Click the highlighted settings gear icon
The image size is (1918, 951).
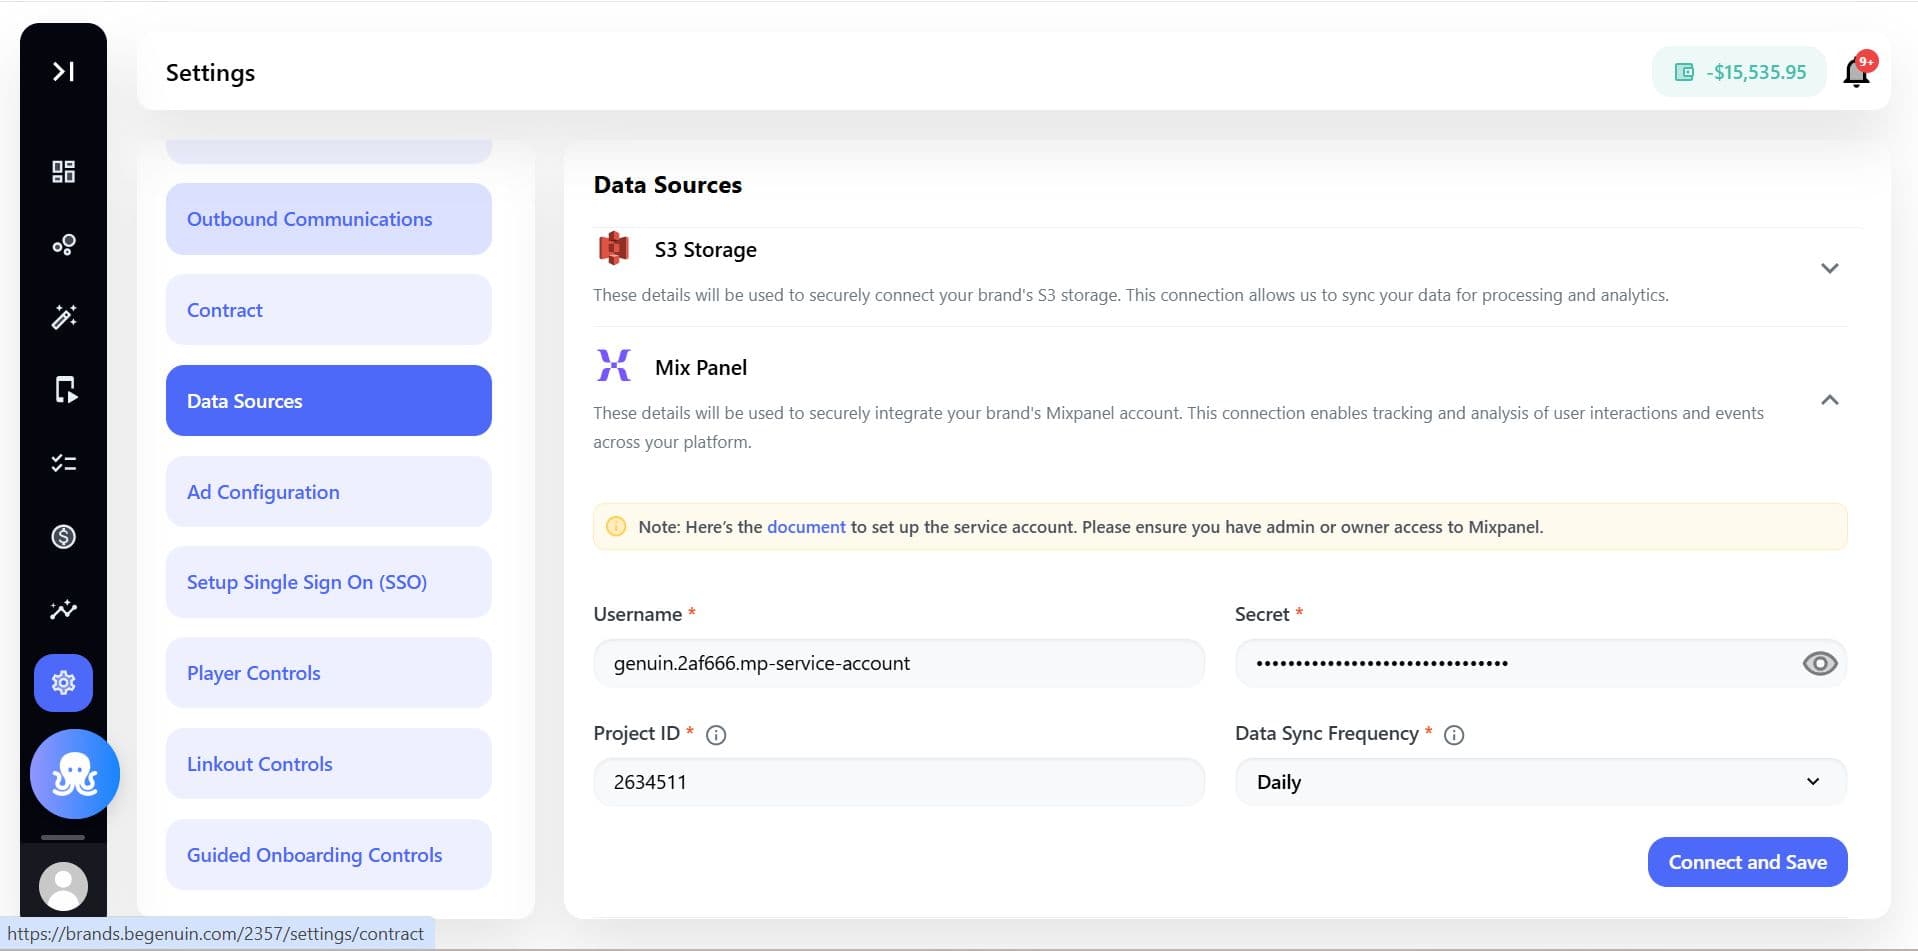point(63,683)
